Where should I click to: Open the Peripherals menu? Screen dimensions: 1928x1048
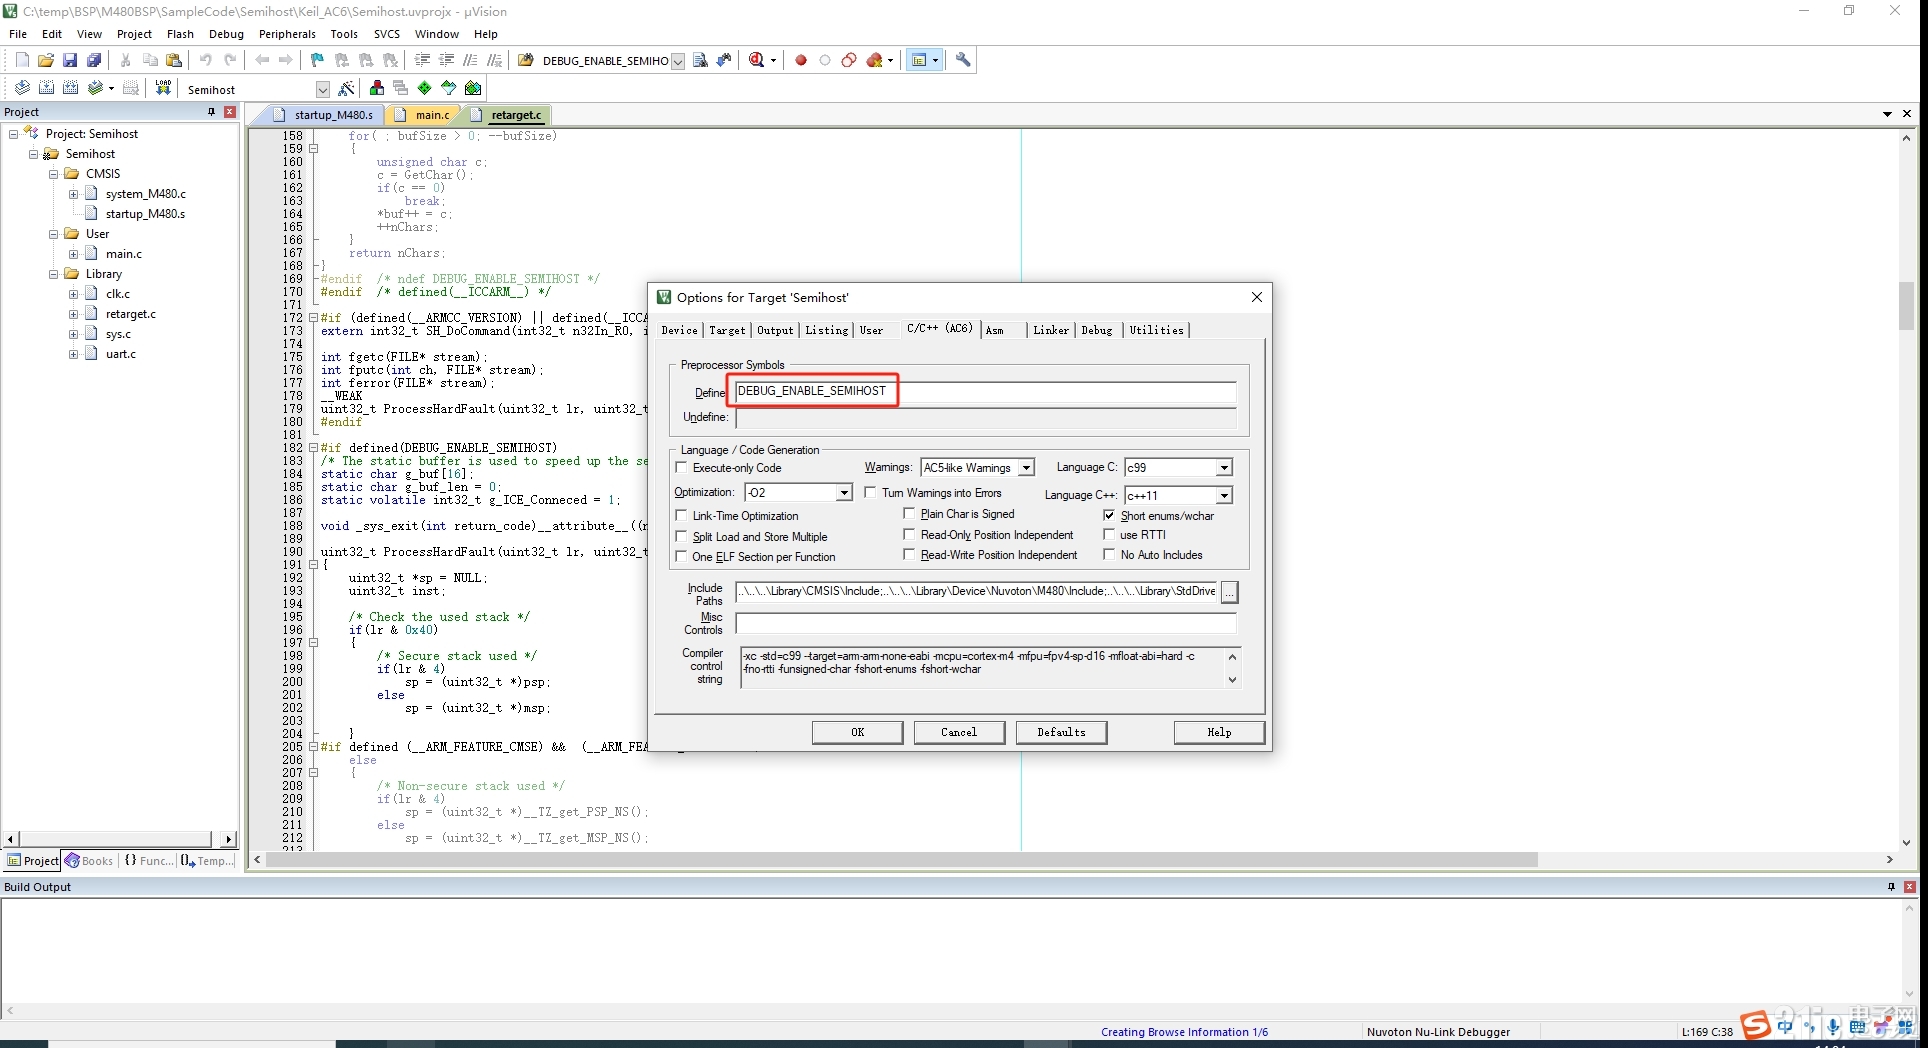pos(287,34)
